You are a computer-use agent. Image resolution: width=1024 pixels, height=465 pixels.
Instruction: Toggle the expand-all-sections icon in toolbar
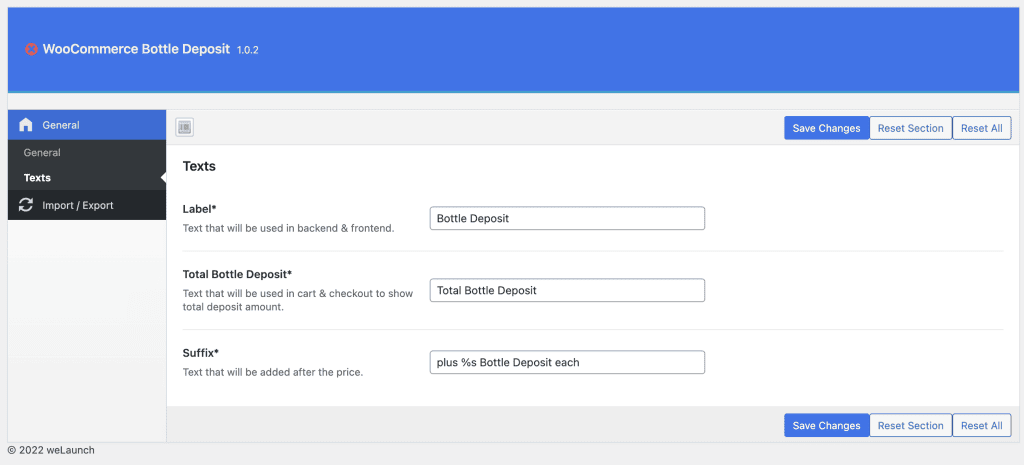[x=184, y=128]
